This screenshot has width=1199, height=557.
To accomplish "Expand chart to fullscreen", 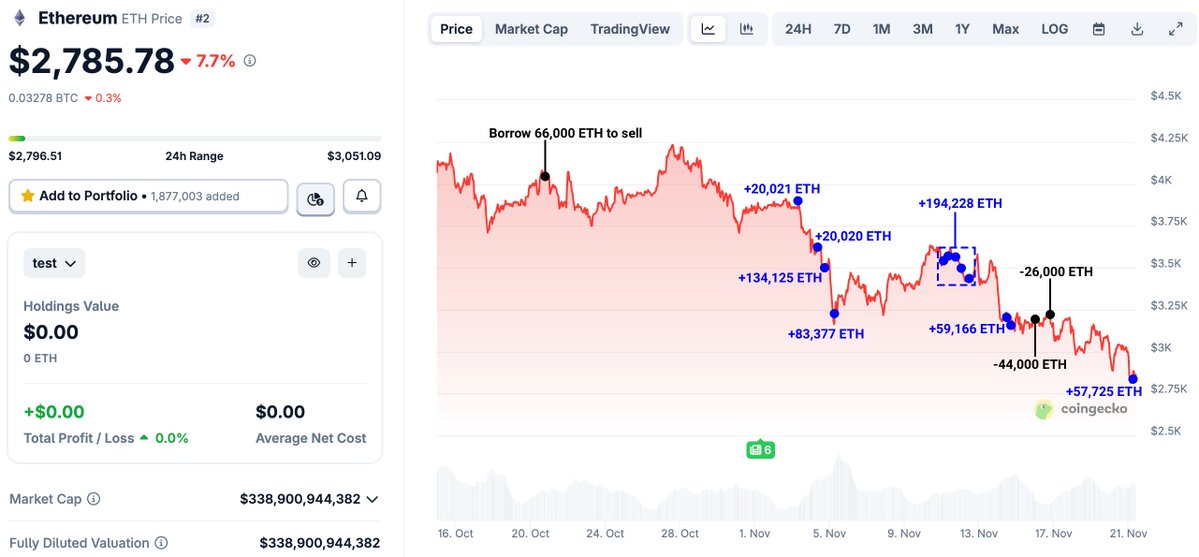I will 1176,29.
